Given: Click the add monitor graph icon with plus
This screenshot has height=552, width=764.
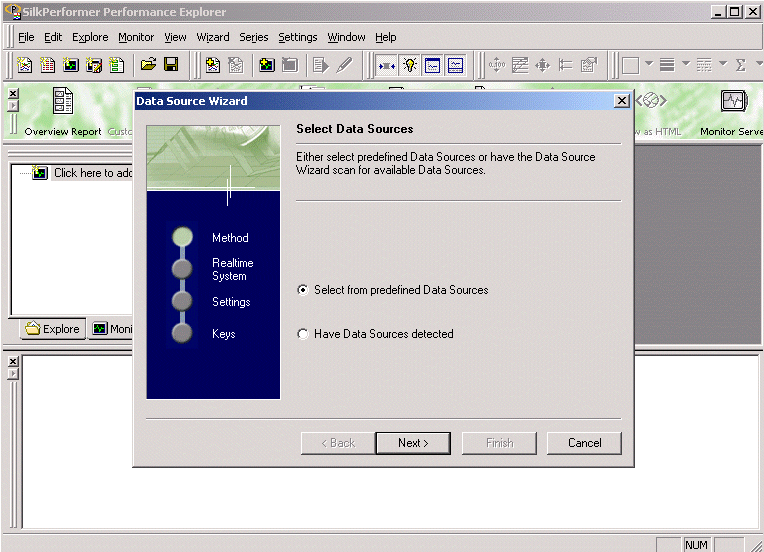Looking at the screenshot, I should pos(267,65).
